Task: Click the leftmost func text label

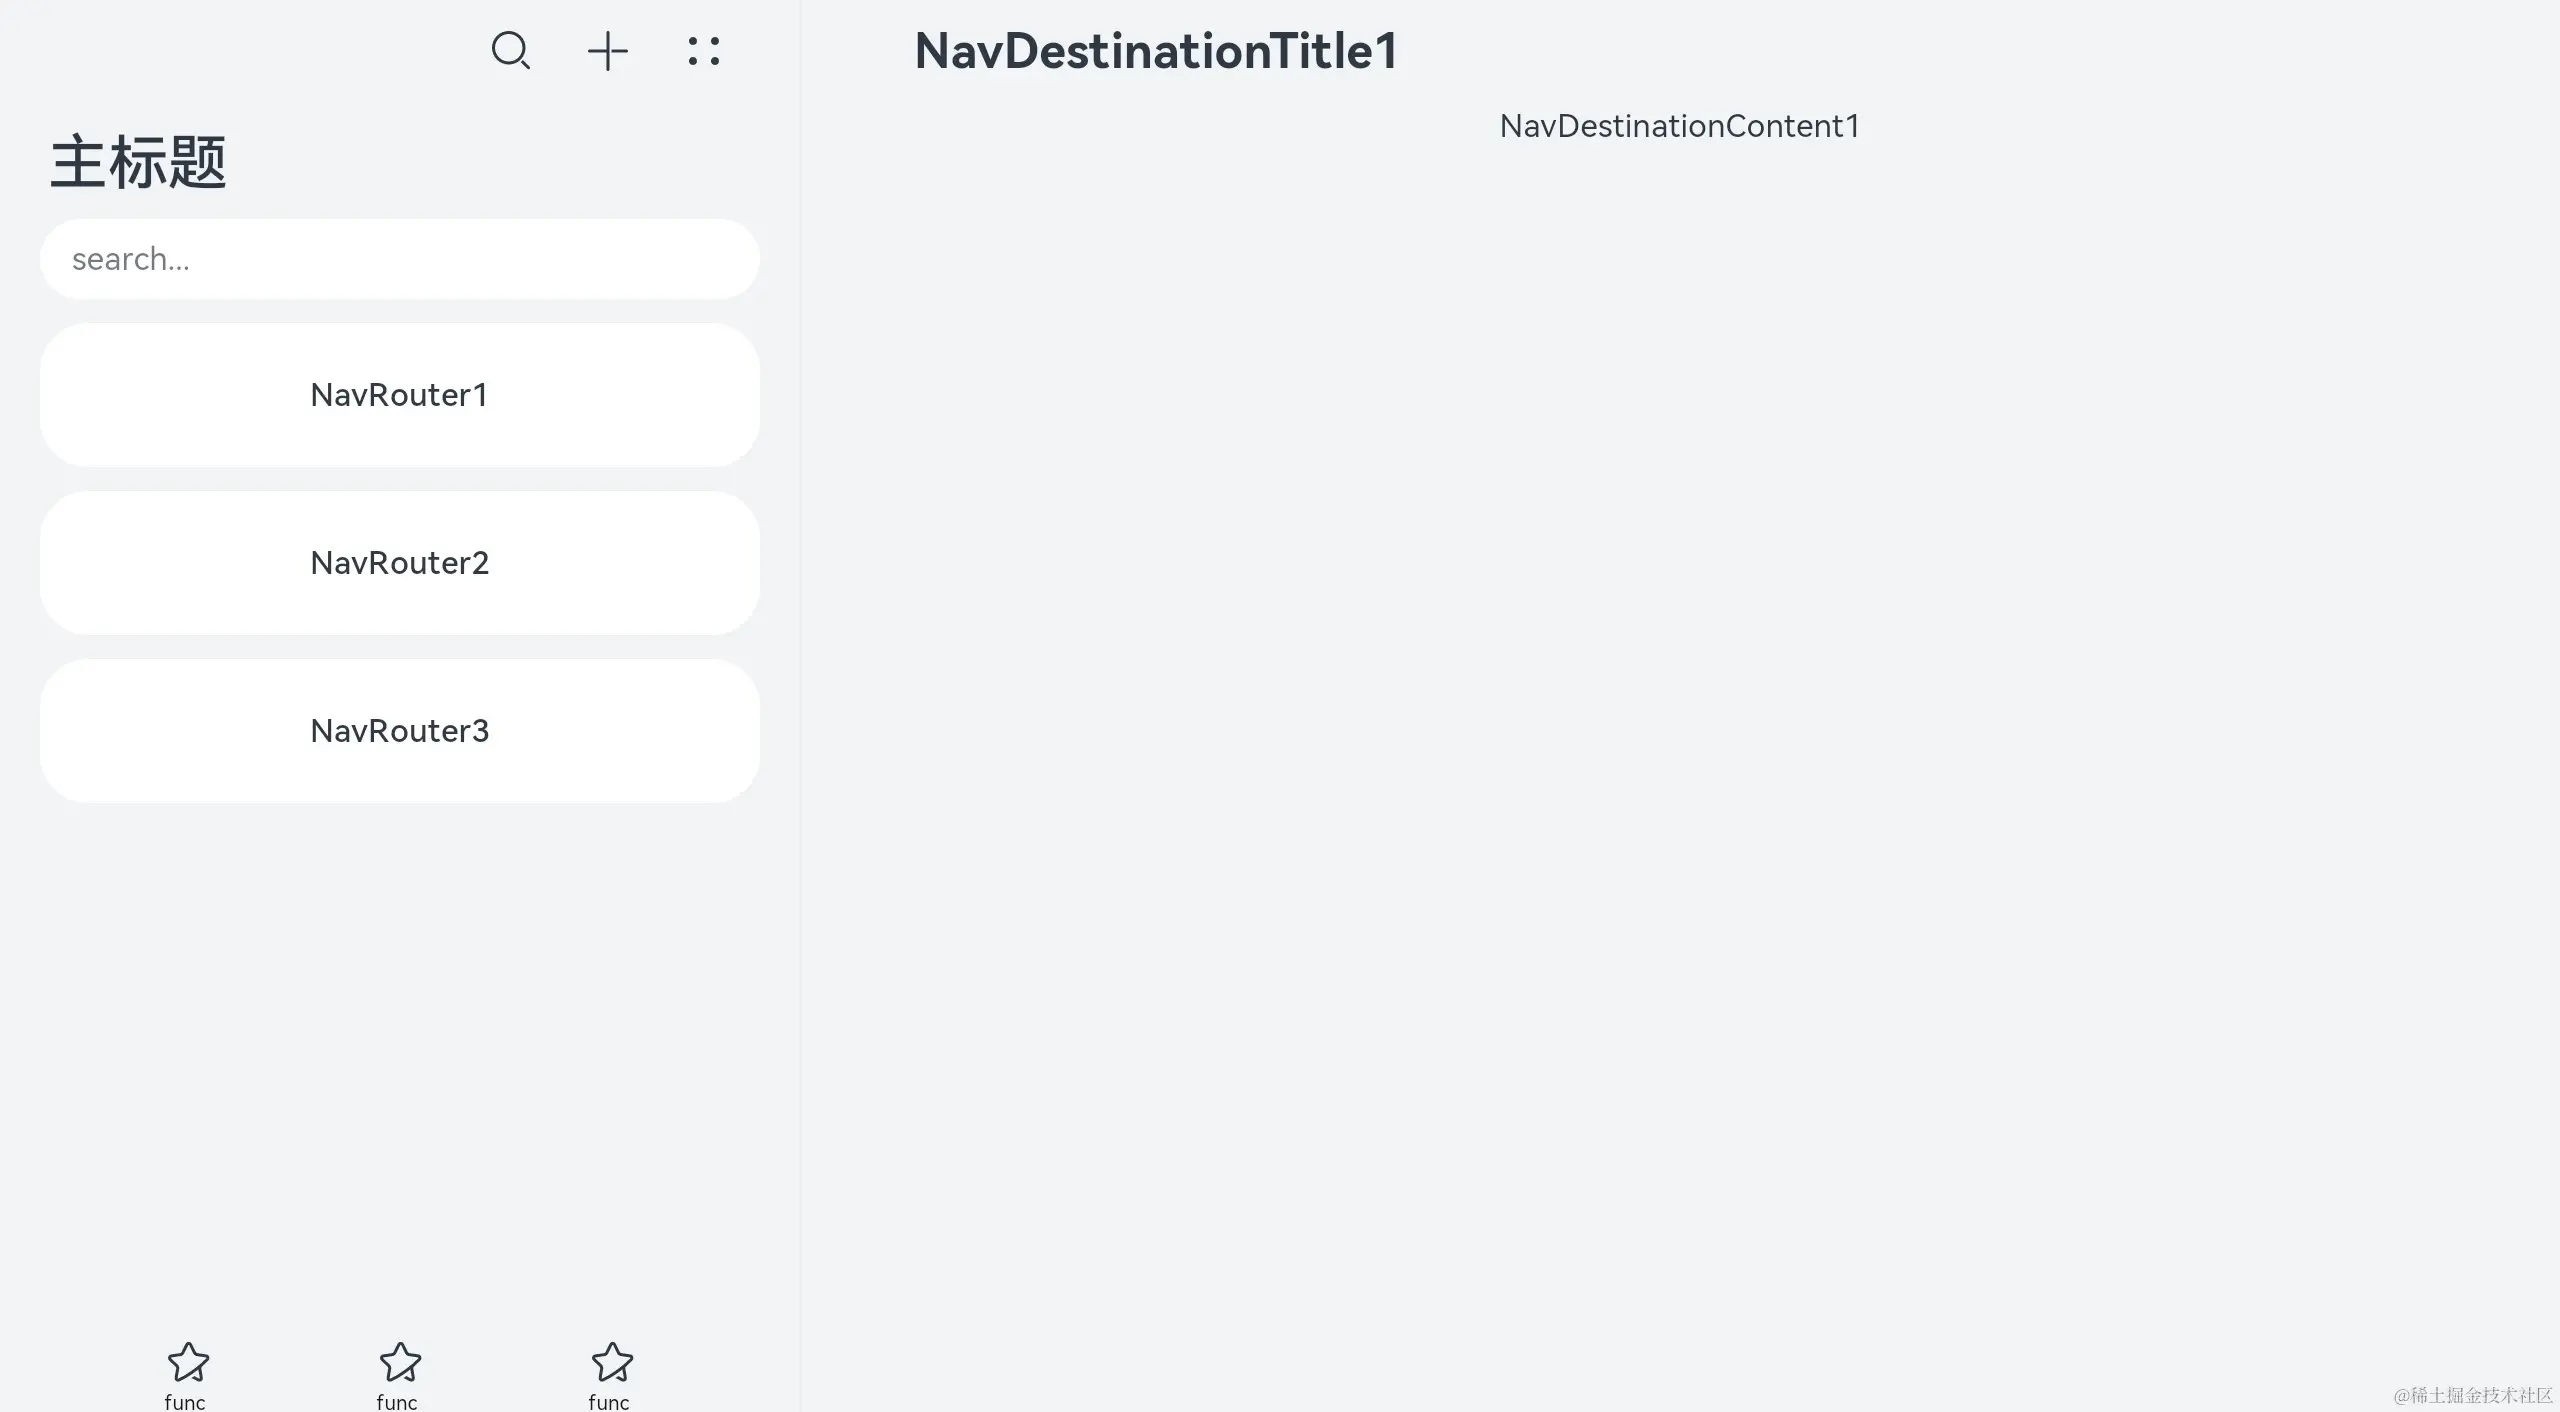Action: pos(185,1402)
